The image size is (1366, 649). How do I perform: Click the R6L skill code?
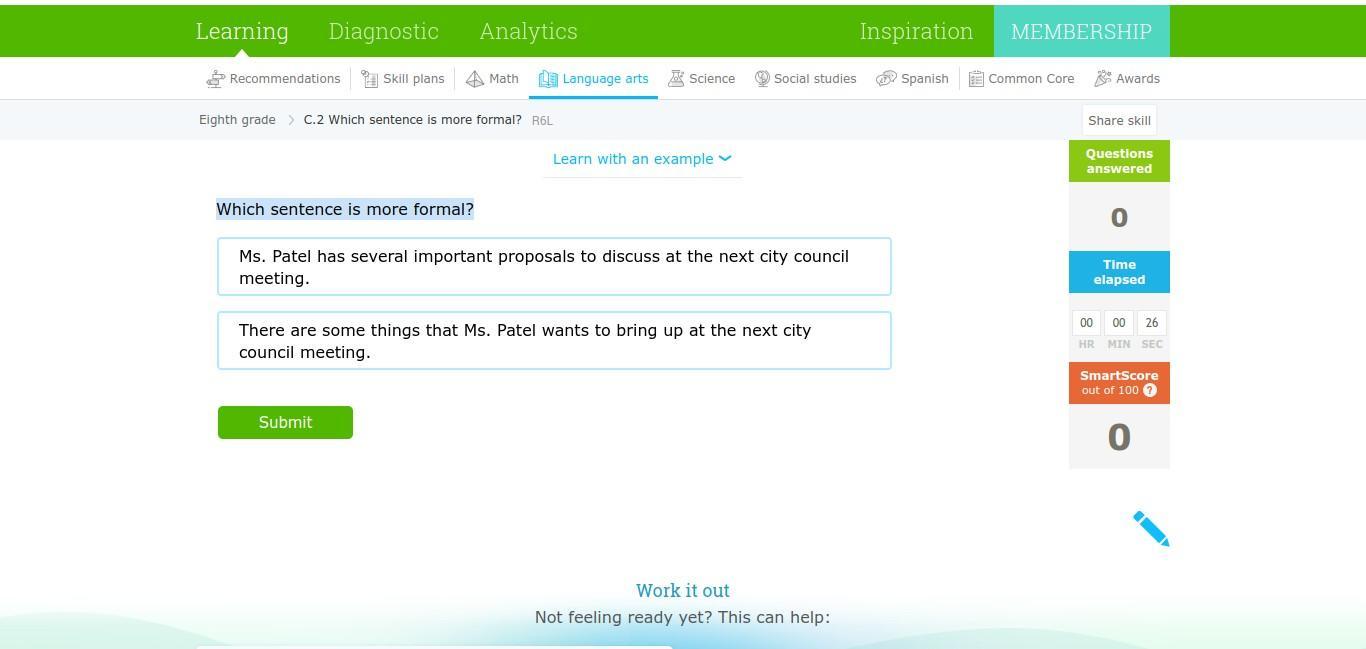click(x=542, y=121)
